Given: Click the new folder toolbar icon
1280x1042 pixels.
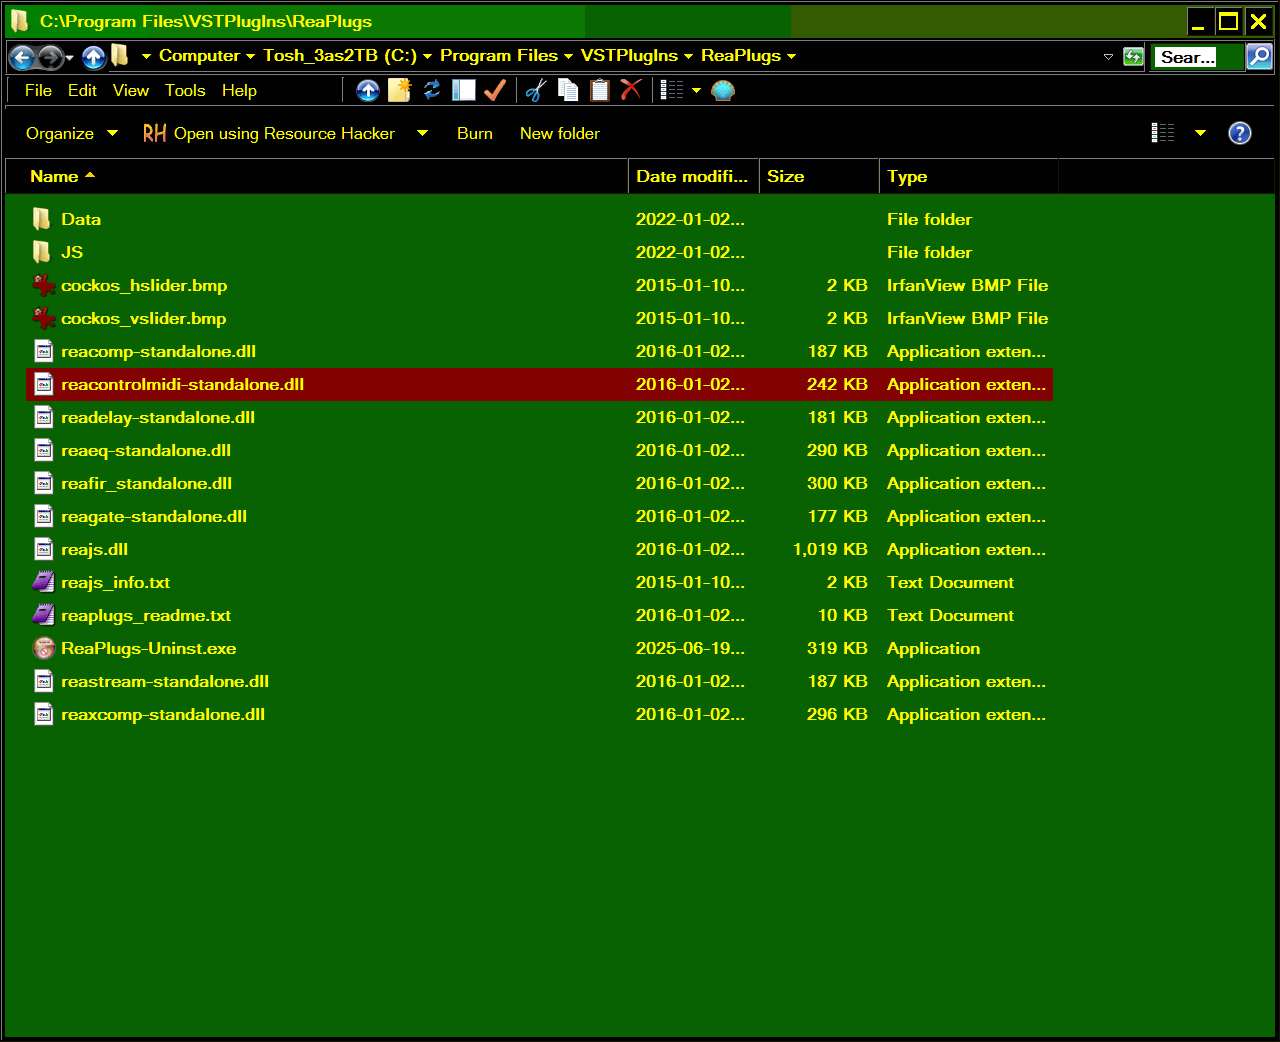Looking at the screenshot, I should 399,90.
